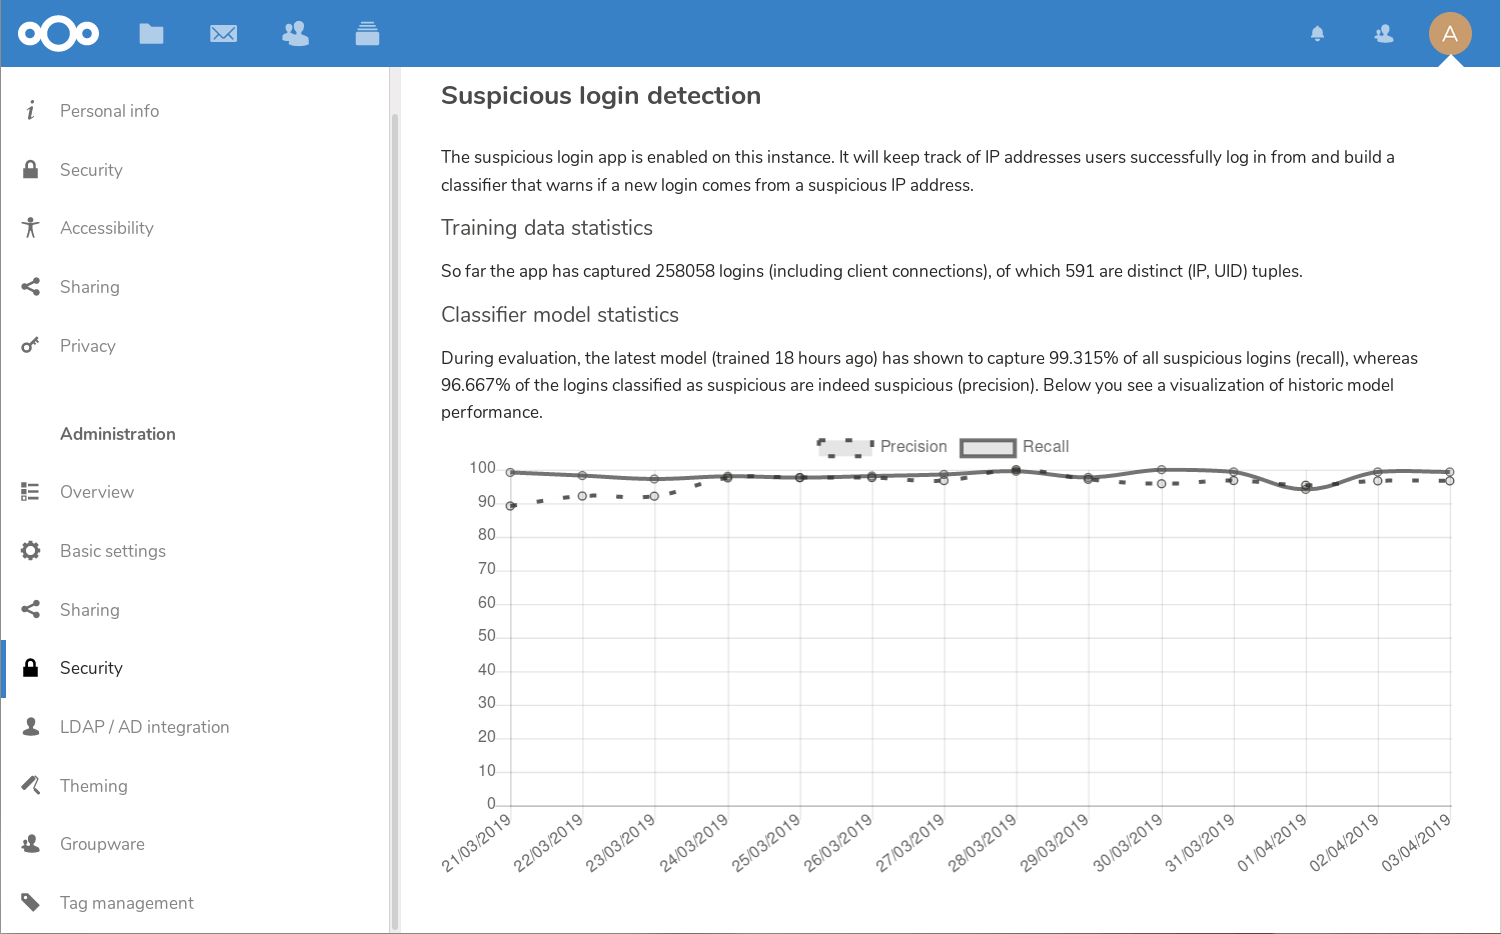This screenshot has height=934, width=1501.
Task: Open the Overview administration page
Action: click(97, 491)
